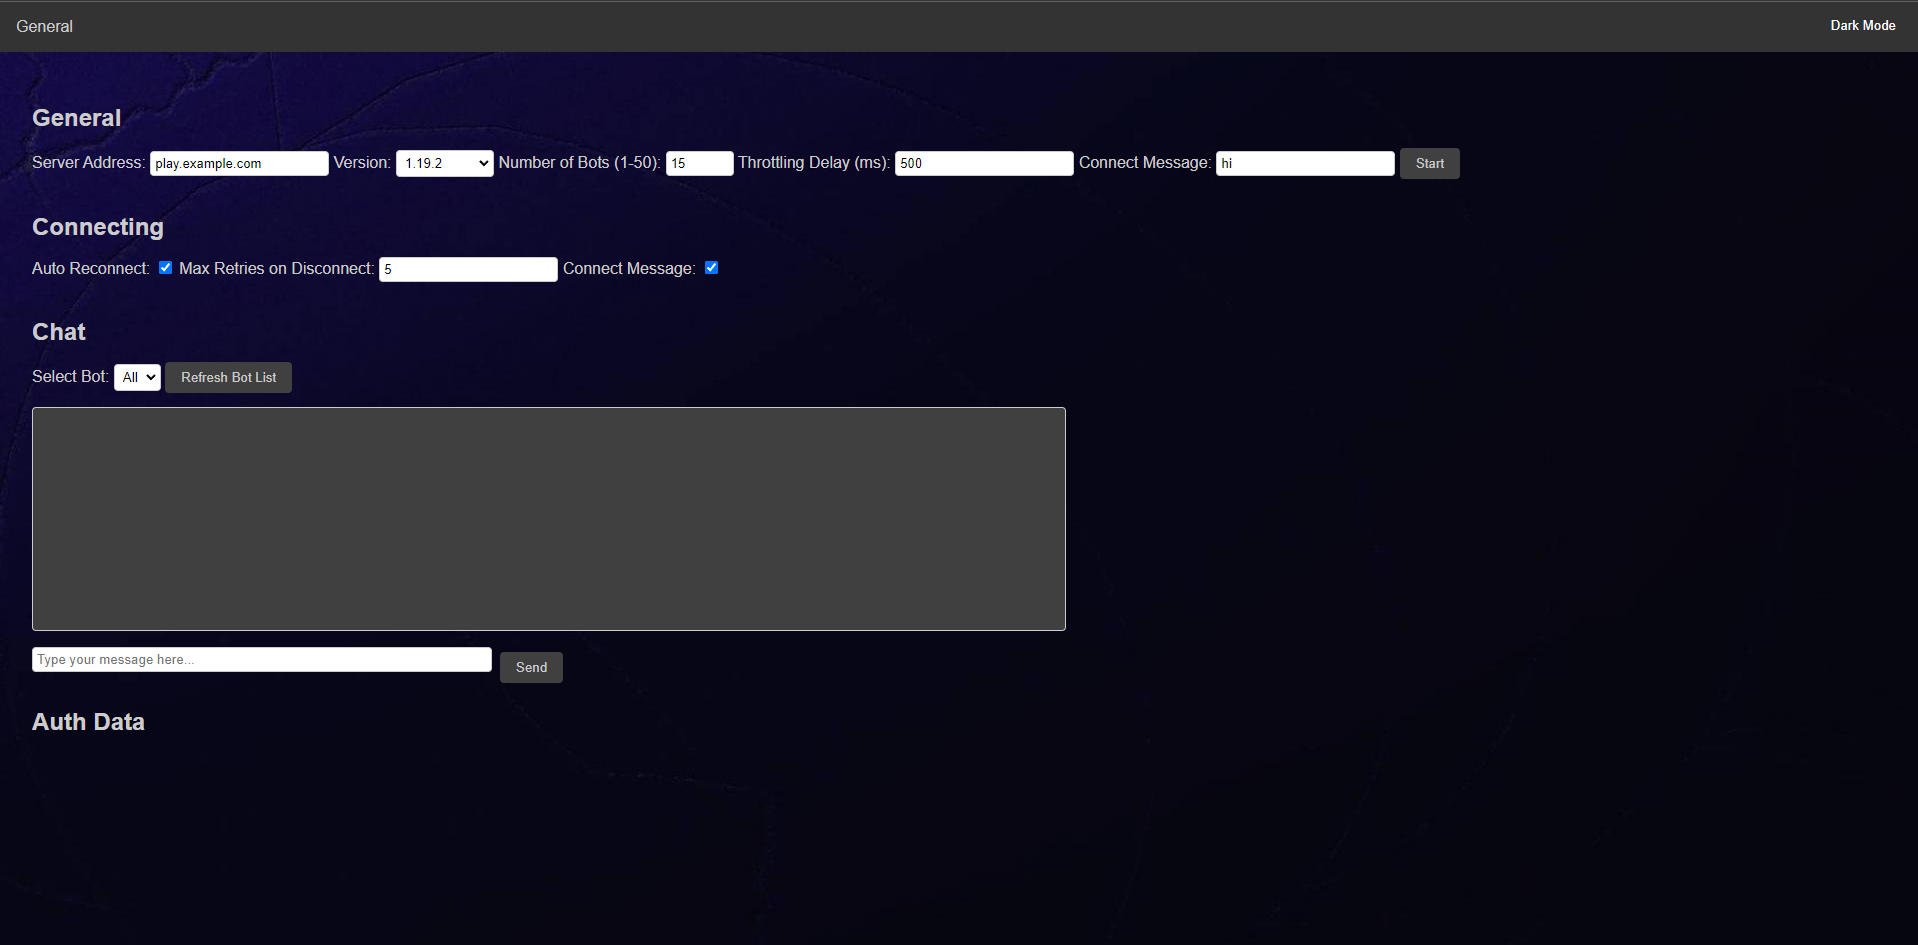Click the Number of Bots field
Screen dimensions: 1918x945
(699, 163)
